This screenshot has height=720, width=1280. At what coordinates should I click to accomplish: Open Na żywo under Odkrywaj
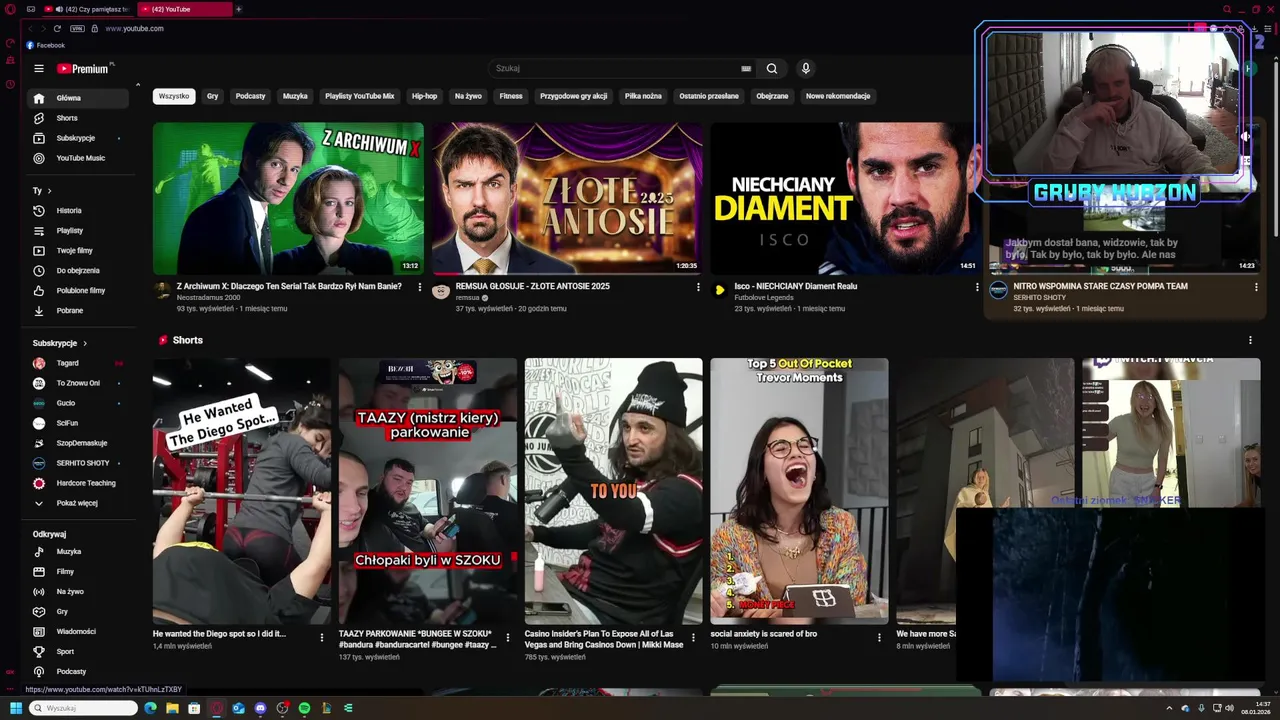(78, 592)
